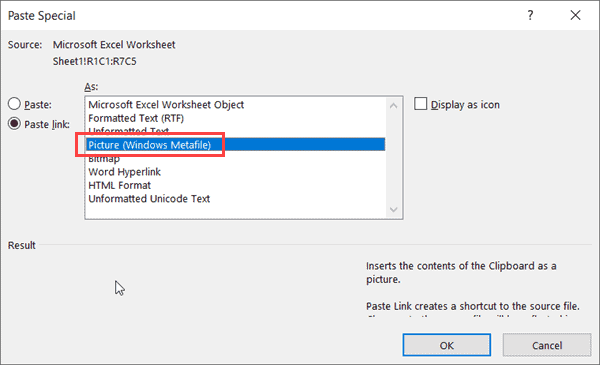600x365 pixels.
Task: Click the Cancel button
Action: pos(547,345)
